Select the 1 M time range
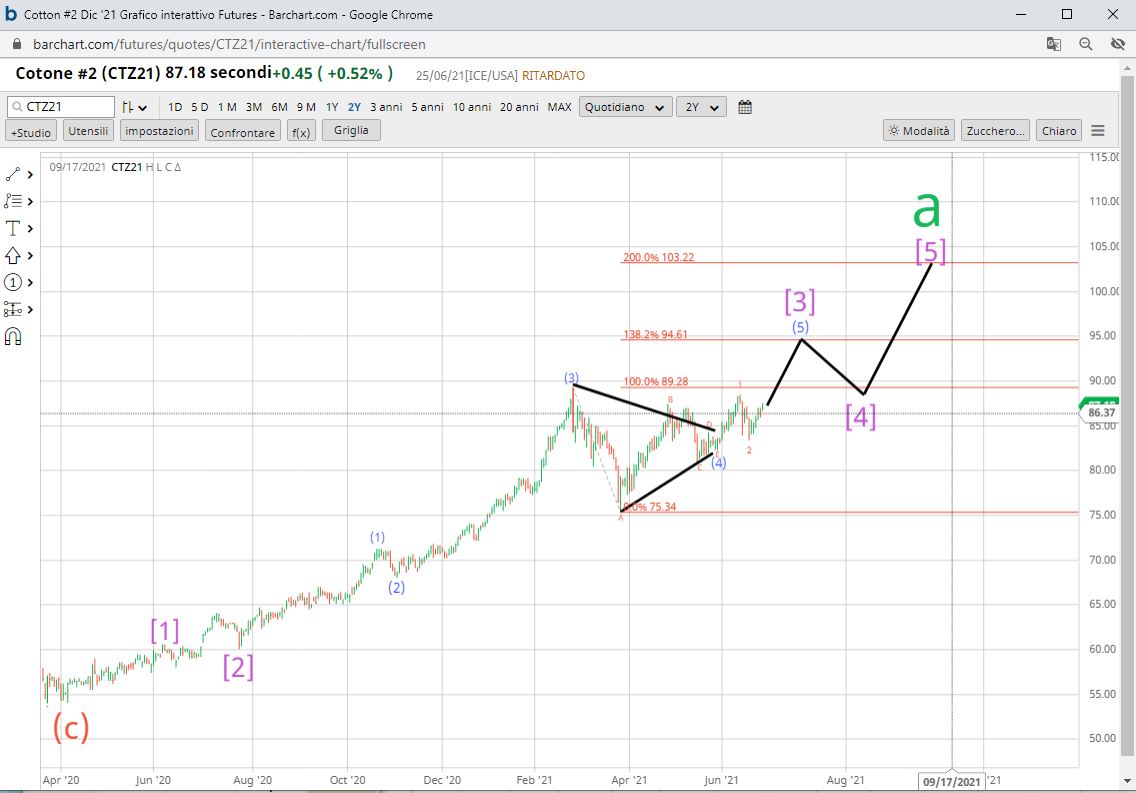The height and width of the screenshot is (793, 1136). coord(227,107)
